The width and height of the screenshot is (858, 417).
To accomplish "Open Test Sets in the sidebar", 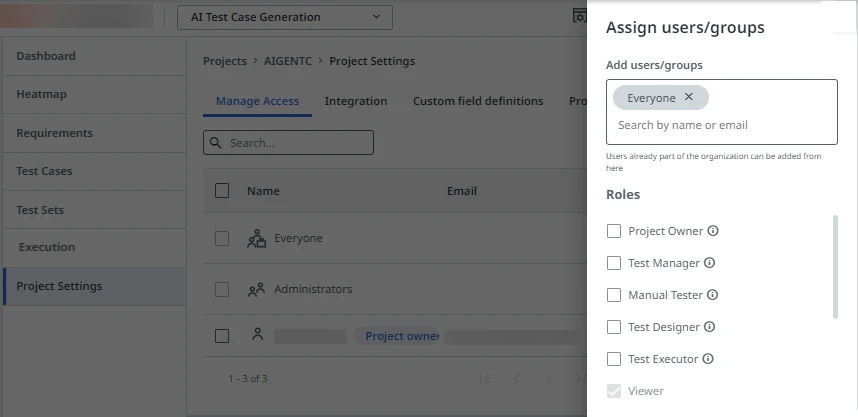I will (94, 210).
